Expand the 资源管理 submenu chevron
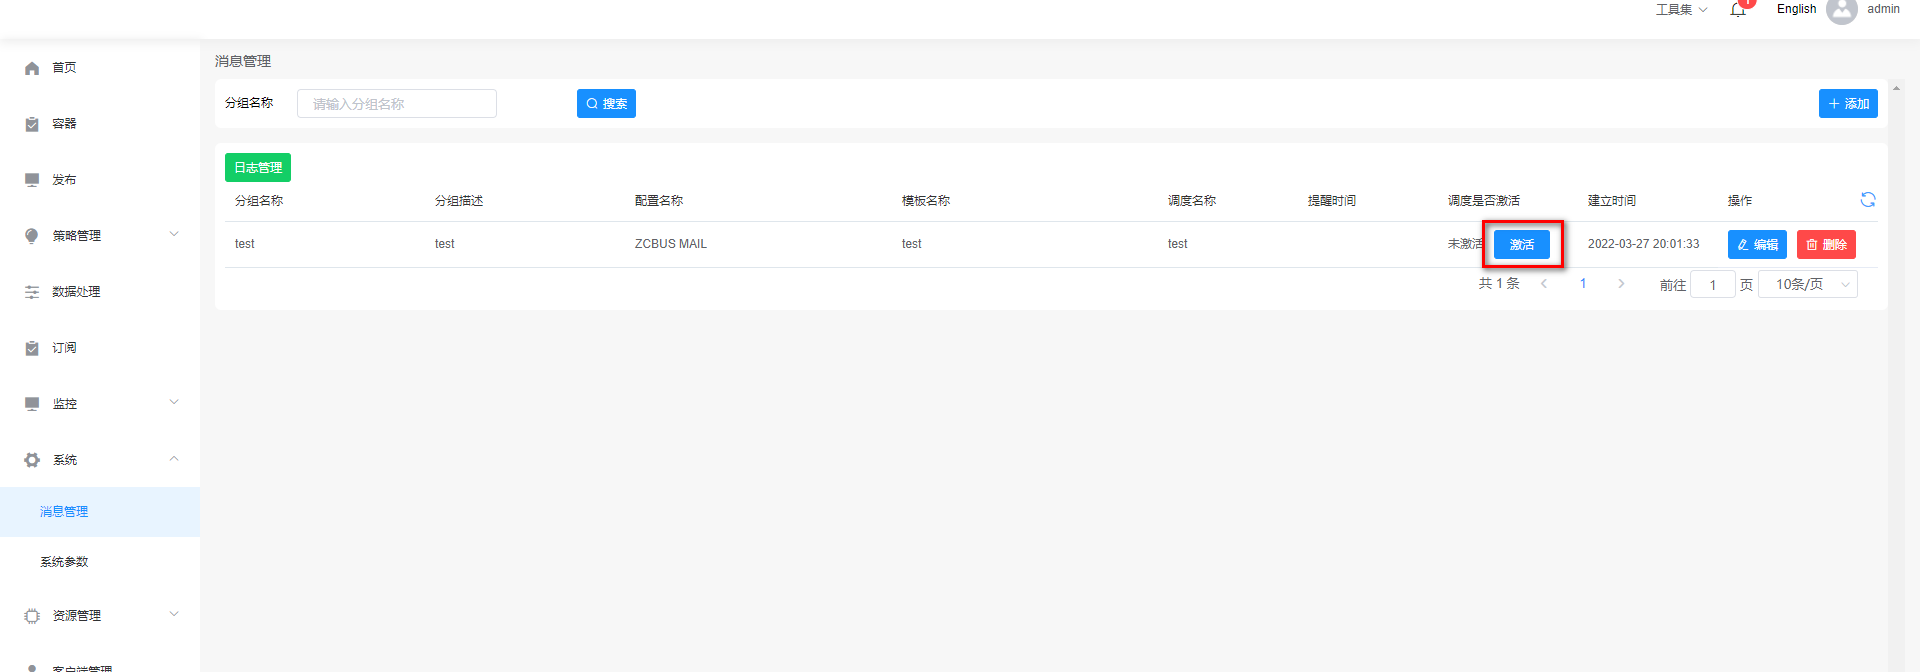Viewport: 1920px width, 672px height. click(x=174, y=615)
